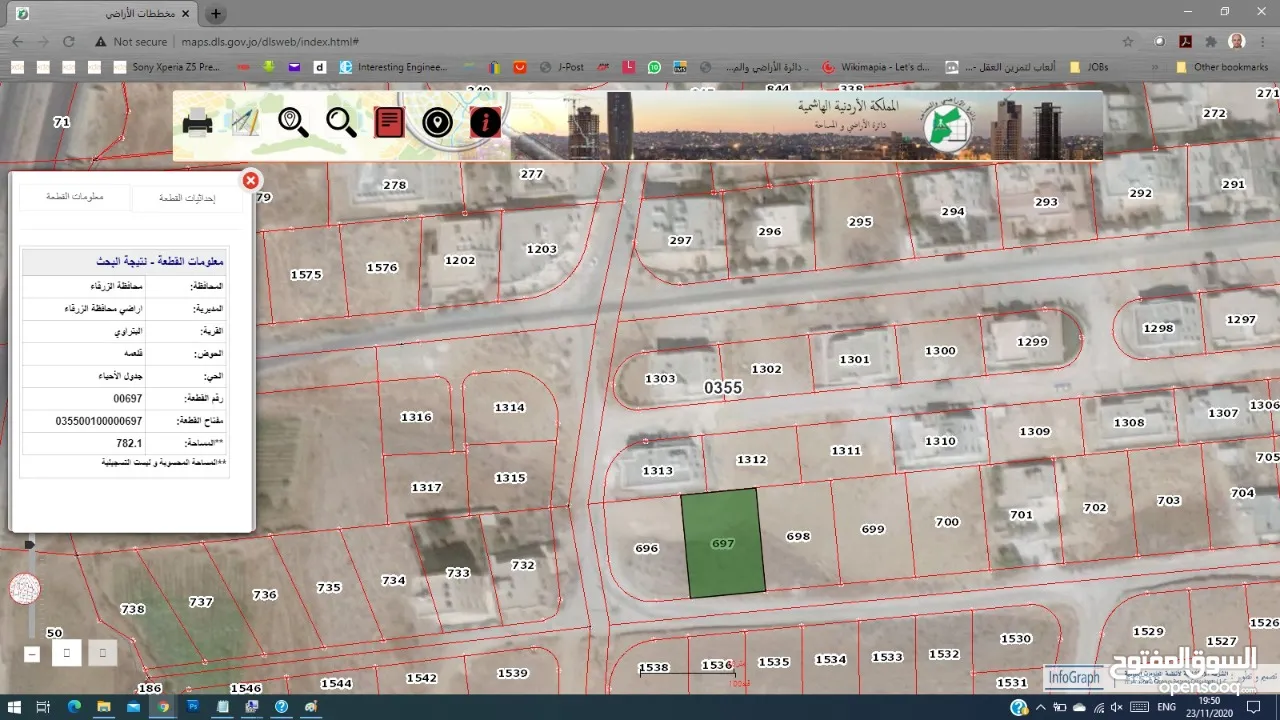Open the Paint app on the taskbar
Viewport: 1280px width, 720px height.
(x=311, y=707)
